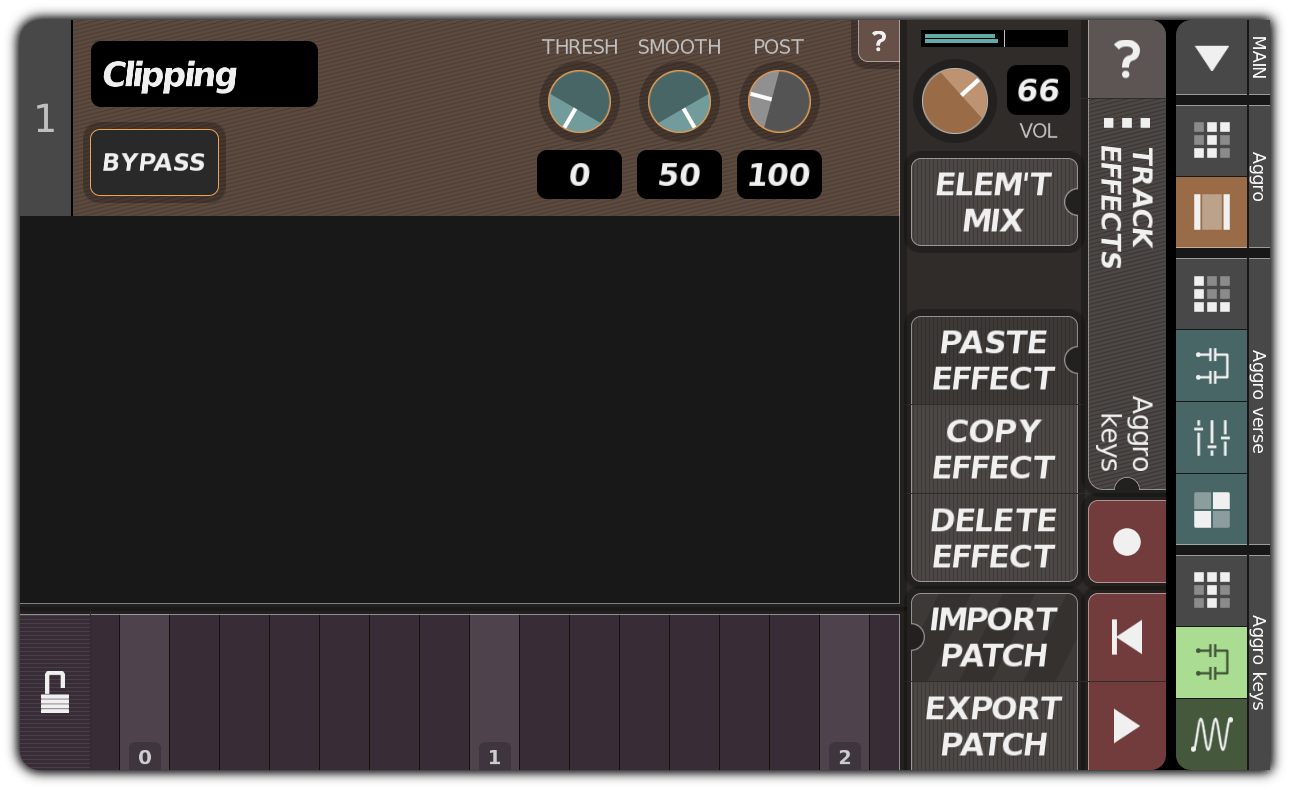Open the mixer sliders icon in the Aggro verse track
The width and height of the screenshot is (1290, 790).
click(x=1211, y=437)
